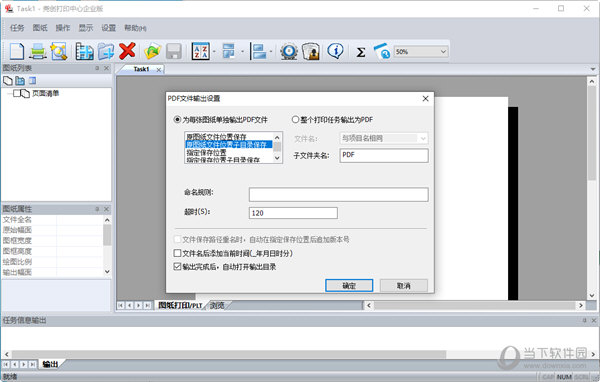Close the 图纸列表 panel
This screenshot has width=600, height=382.
point(106,68)
